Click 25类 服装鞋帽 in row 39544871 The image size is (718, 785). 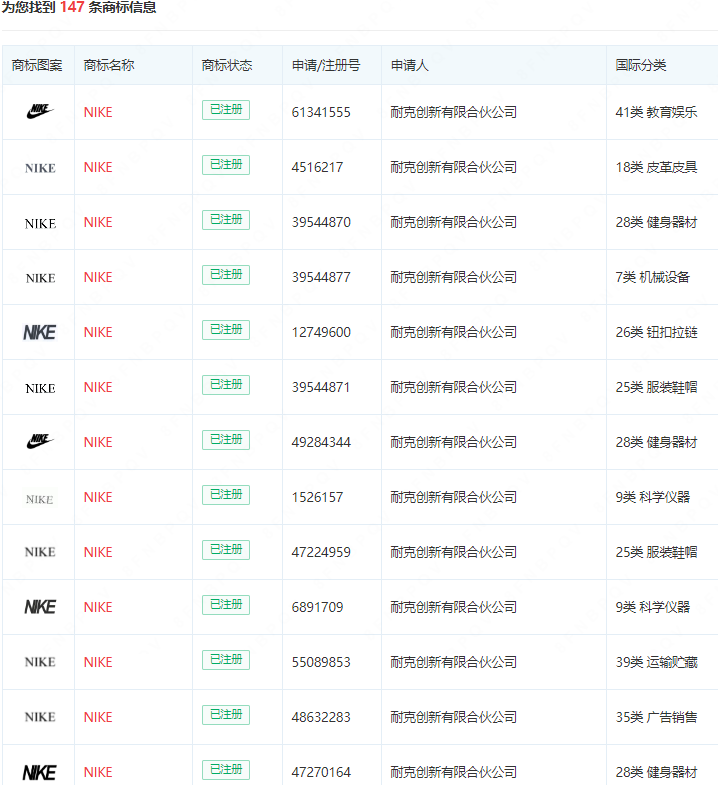(656, 387)
